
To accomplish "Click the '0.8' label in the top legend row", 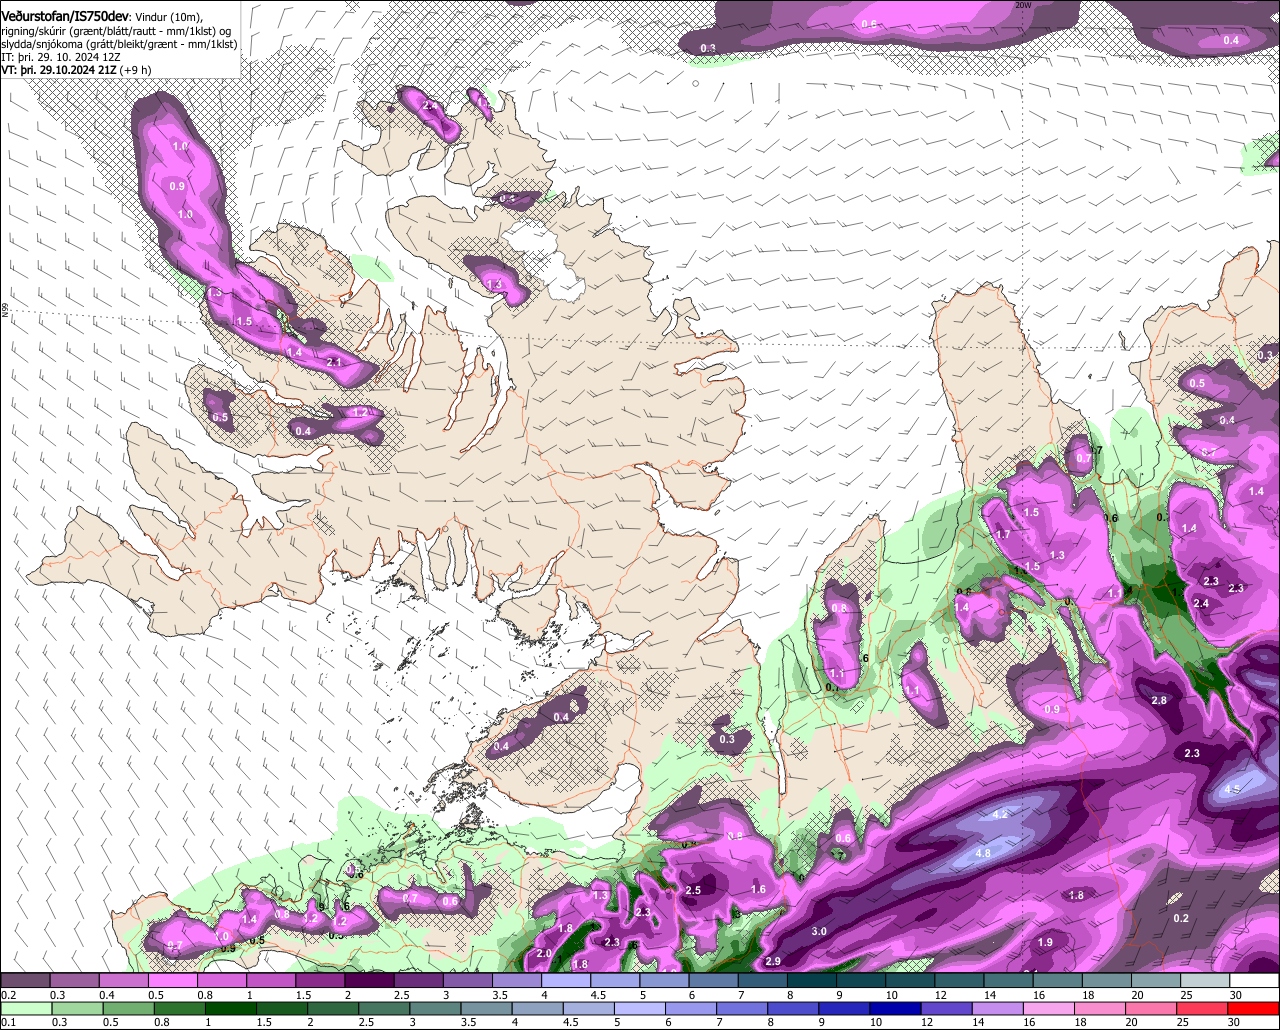I will [x=203, y=995].
